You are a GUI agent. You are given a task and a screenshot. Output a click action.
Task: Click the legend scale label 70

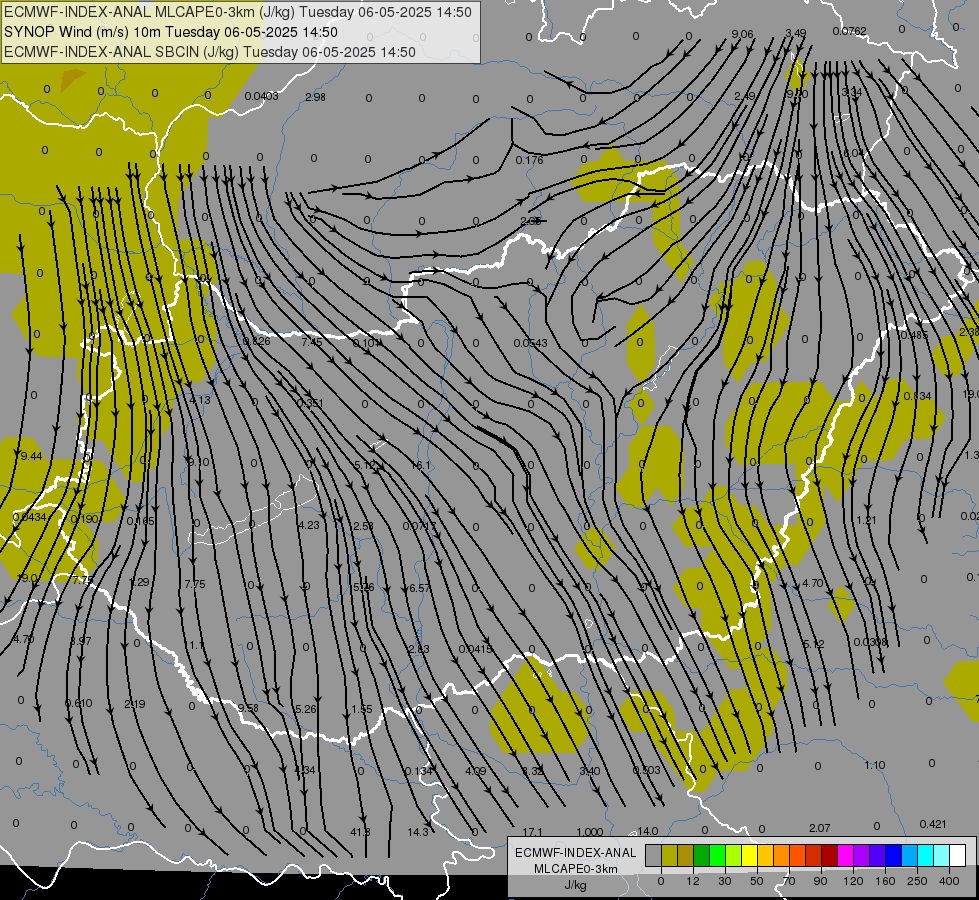coord(789,881)
